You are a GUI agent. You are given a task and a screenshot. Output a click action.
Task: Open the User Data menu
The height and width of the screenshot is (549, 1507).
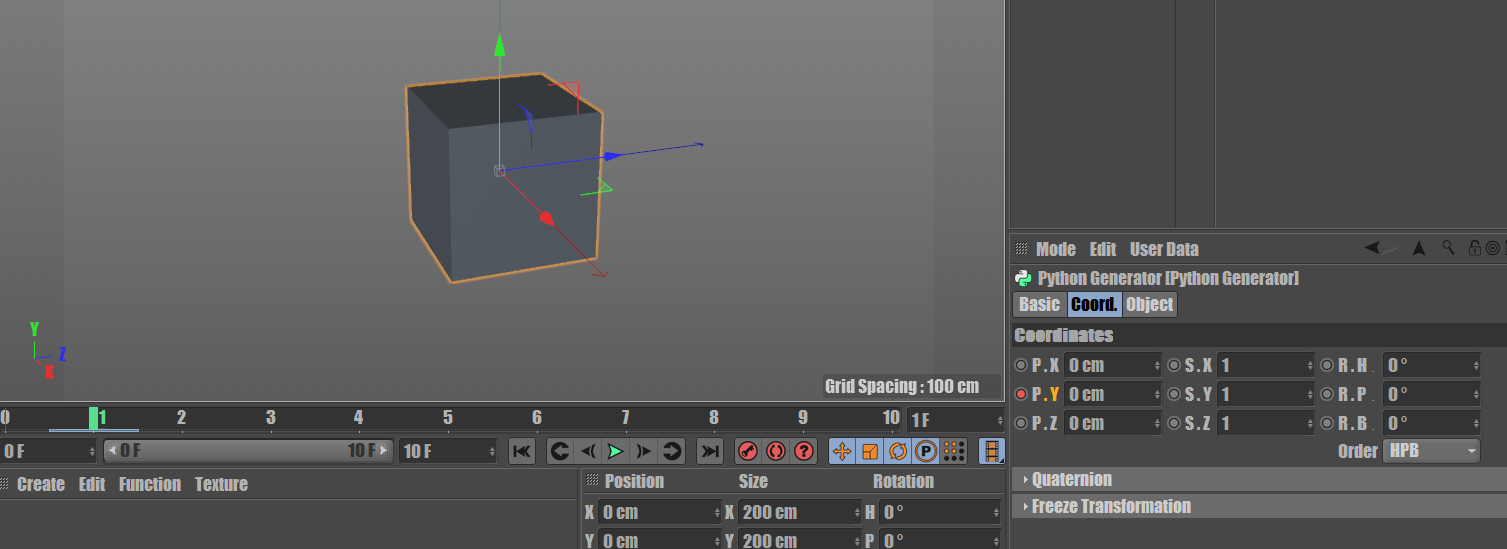[1163, 249]
